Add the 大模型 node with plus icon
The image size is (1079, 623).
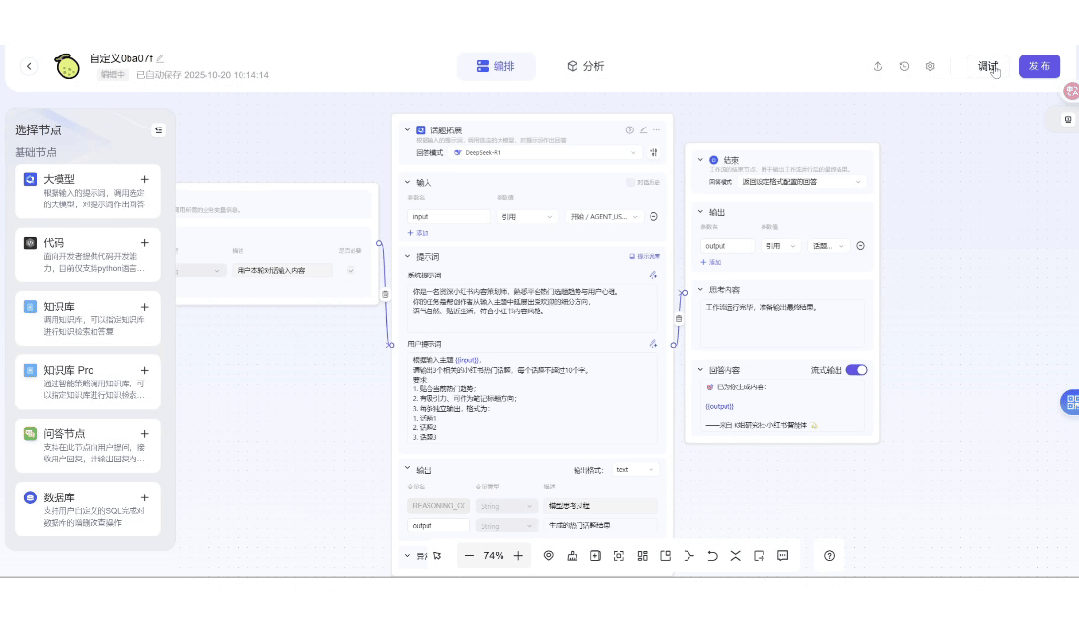(145, 179)
